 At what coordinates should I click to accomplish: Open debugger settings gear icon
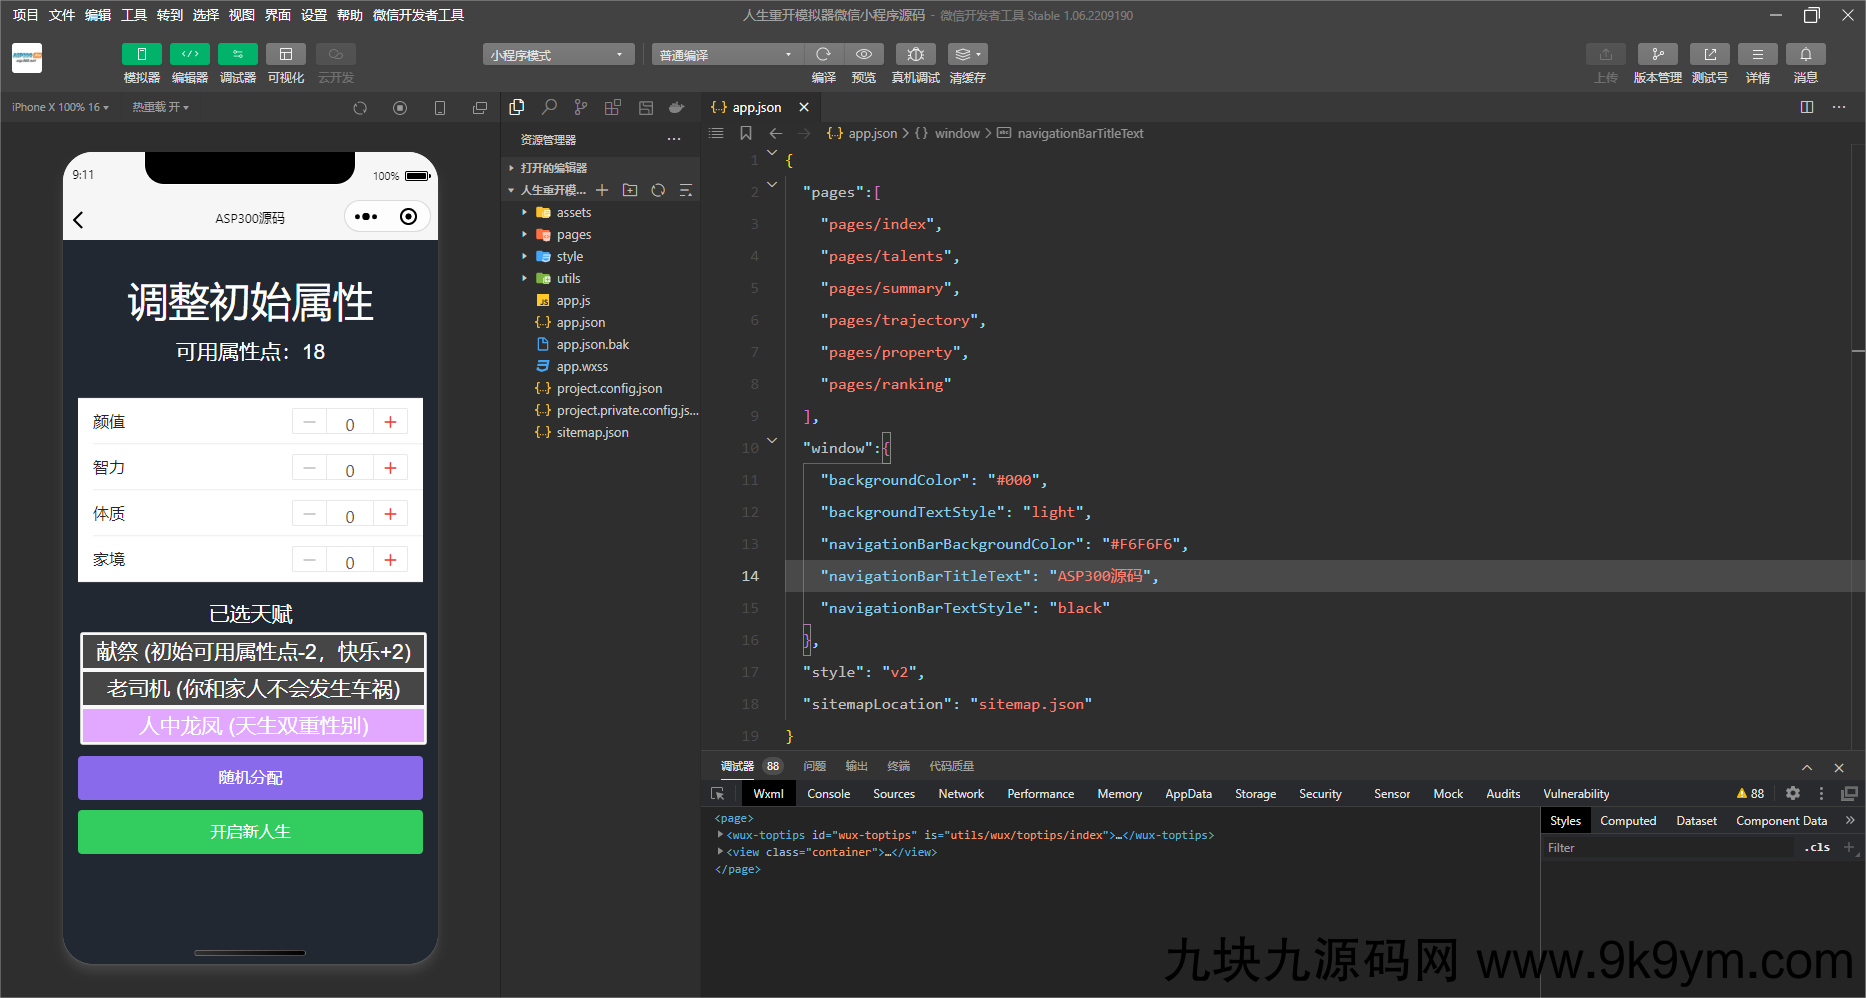(x=1793, y=793)
